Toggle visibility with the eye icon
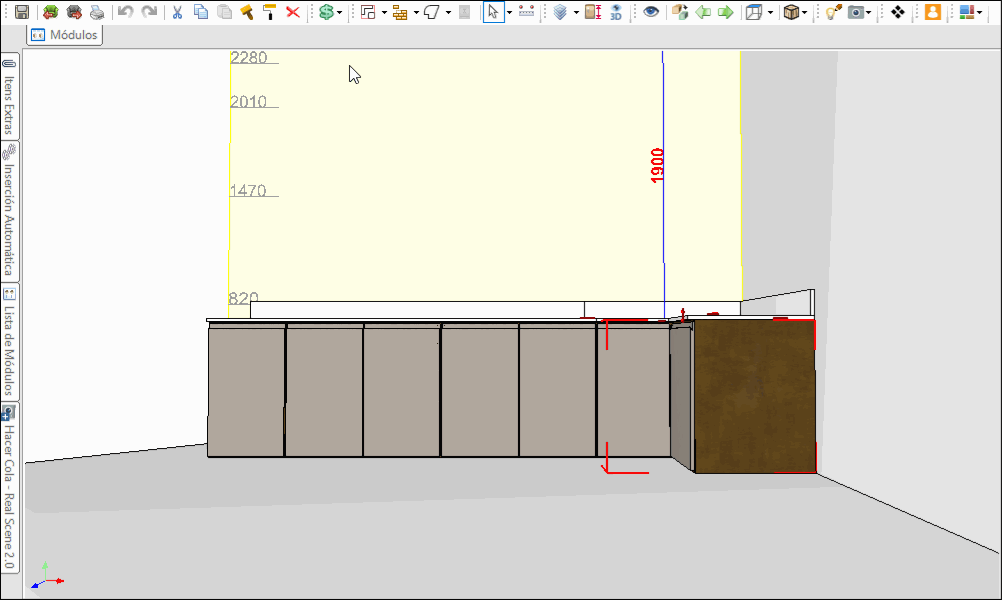 click(x=651, y=12)
